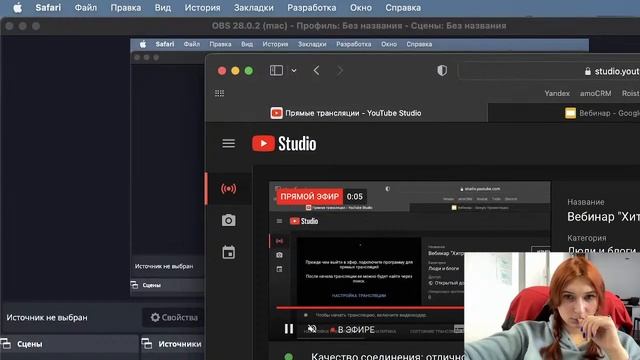Viewport: 640px width, 360px height.
Task: Expand the sidebar dropdown chevron in Safari
Action: (294, 71)
